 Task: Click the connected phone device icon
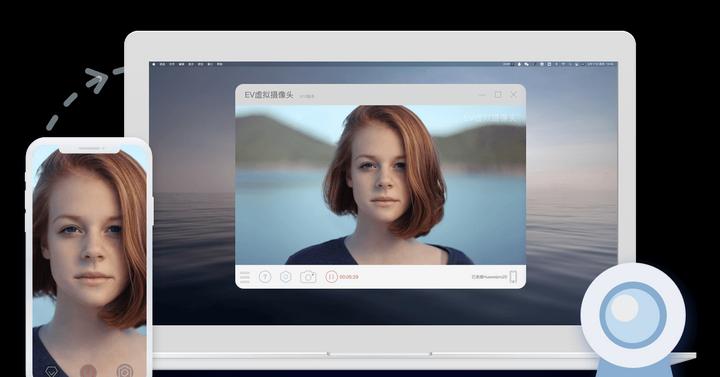pyautogui.click(x=513, y=277)
